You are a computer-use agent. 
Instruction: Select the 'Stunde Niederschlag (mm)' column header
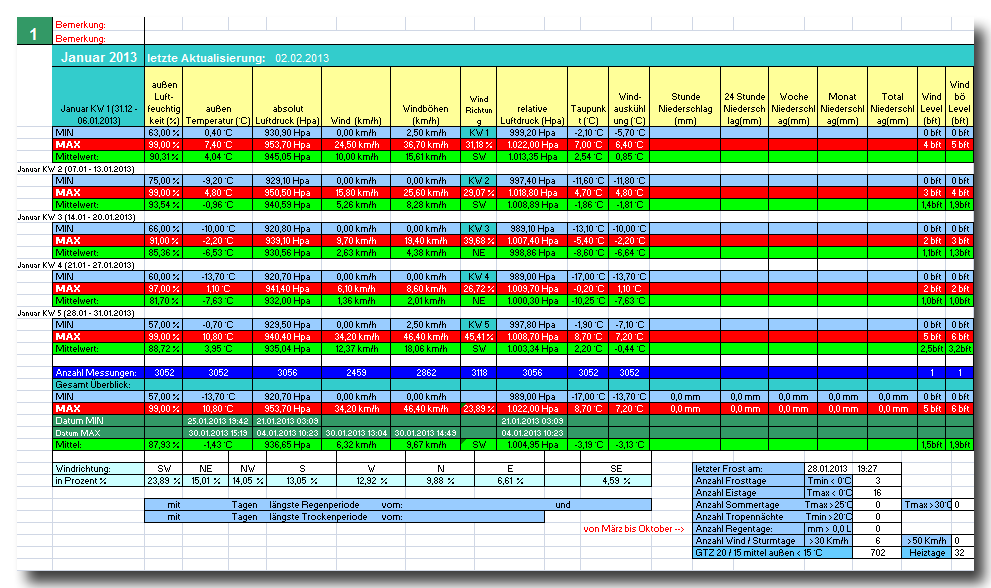pyautogui.click(x=685, y=97)
